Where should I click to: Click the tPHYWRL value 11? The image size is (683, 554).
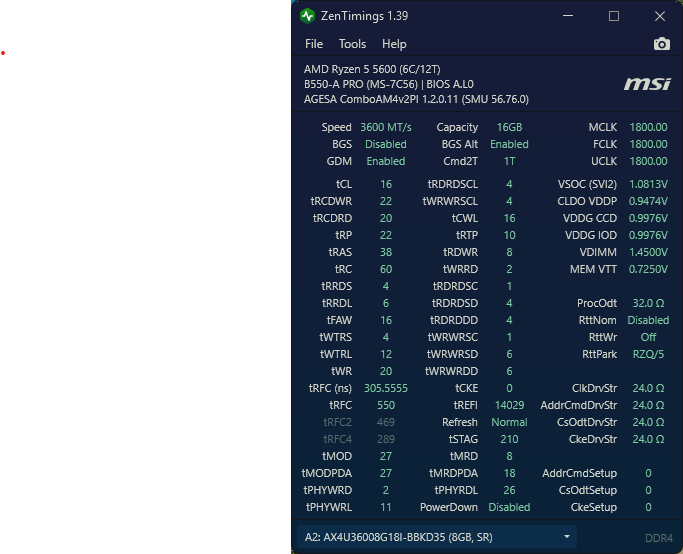385,507
